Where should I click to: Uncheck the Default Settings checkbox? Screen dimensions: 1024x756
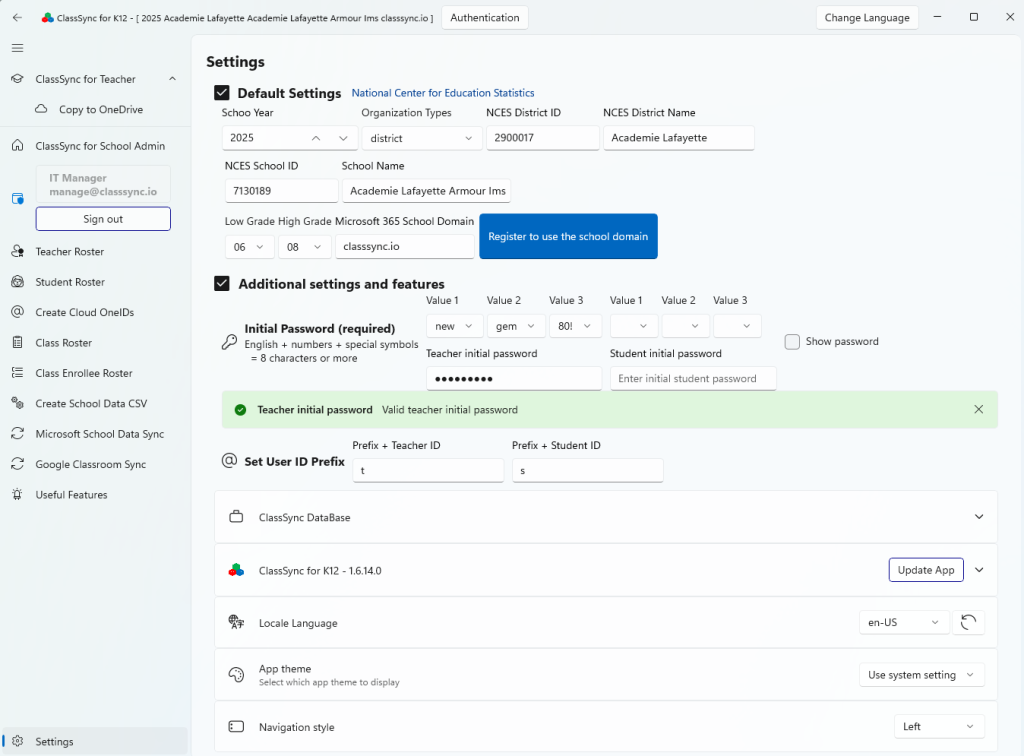coord(222,93)
